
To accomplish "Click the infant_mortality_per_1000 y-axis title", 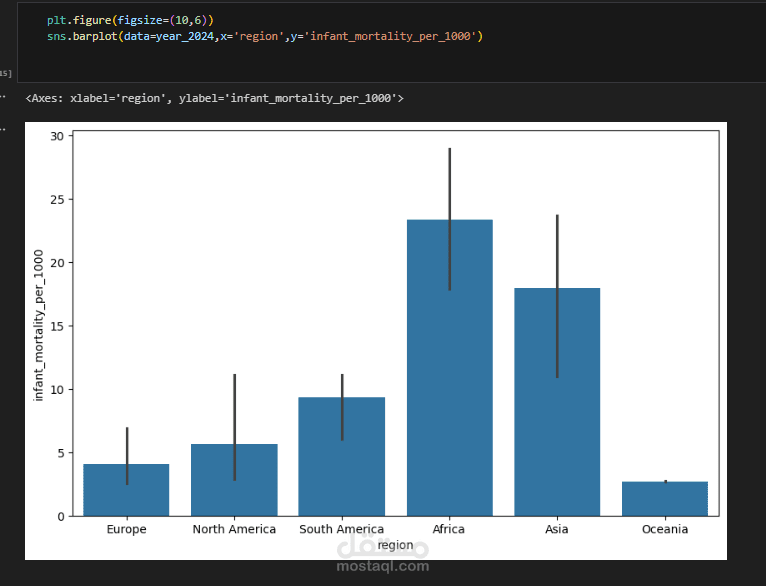I will 40,326.
